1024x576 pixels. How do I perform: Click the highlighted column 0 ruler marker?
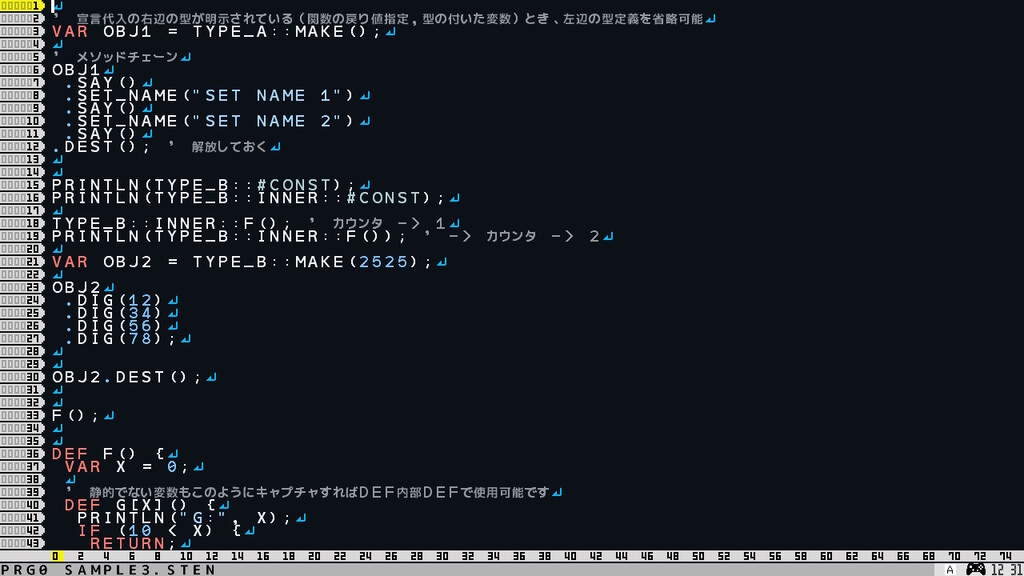pos(57,556)
